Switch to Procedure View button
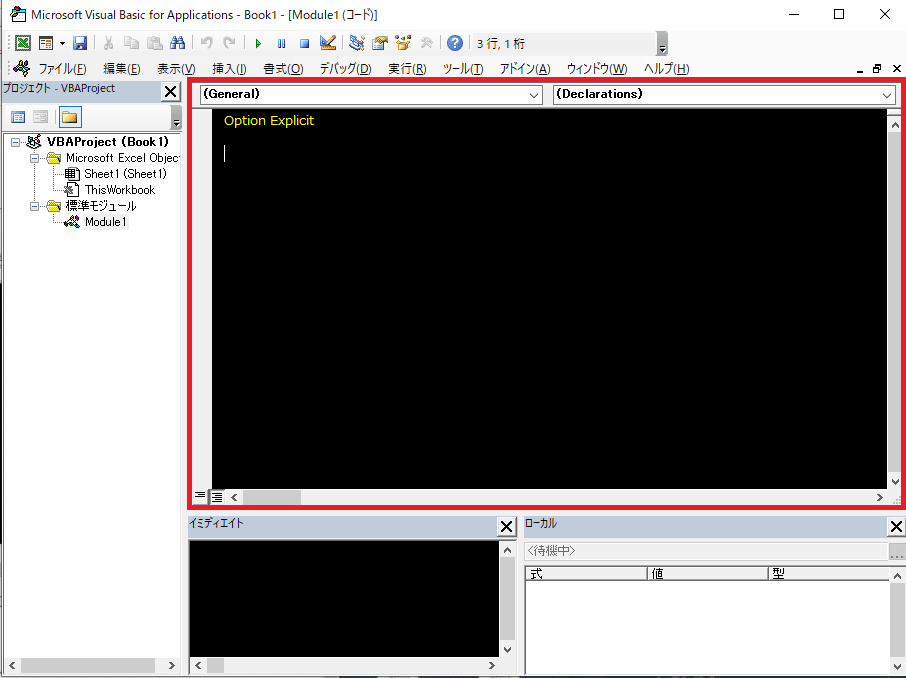Viewport: 906px width, 678px height. click(x=200, y=496)
